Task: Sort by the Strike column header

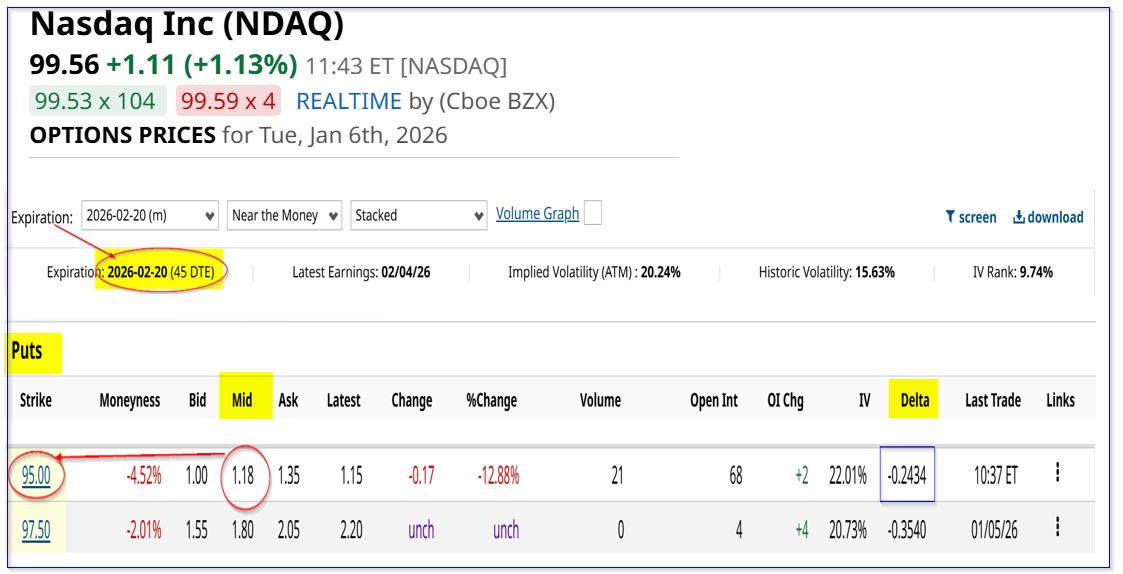Action: tap(36, 401)
